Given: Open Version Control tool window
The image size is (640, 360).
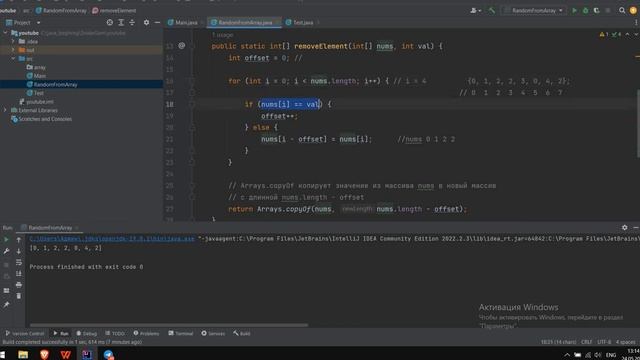Looking at the screenshot, I should pos(24,333).
